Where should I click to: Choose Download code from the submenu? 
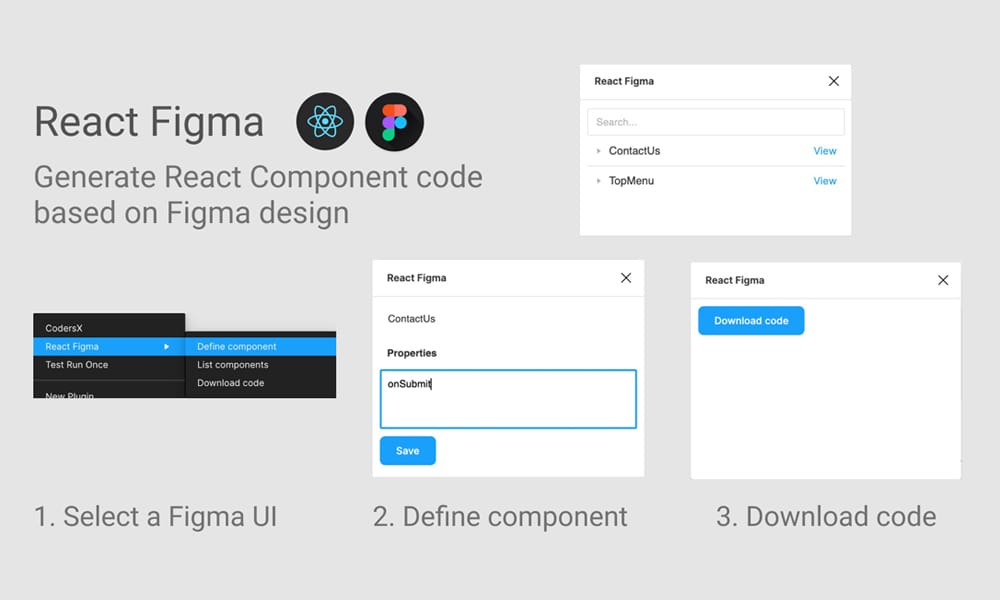[231, 382]
